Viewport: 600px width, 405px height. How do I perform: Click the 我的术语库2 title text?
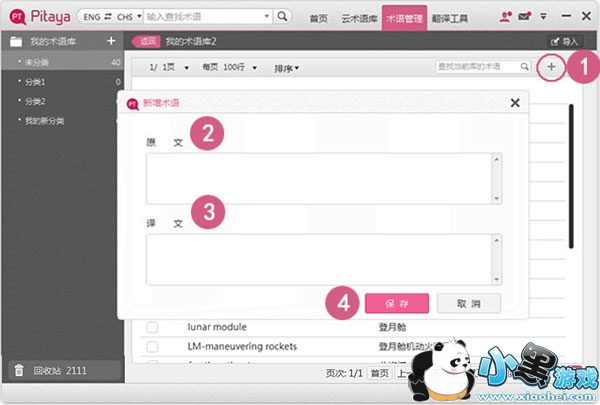tap(191, 41)
